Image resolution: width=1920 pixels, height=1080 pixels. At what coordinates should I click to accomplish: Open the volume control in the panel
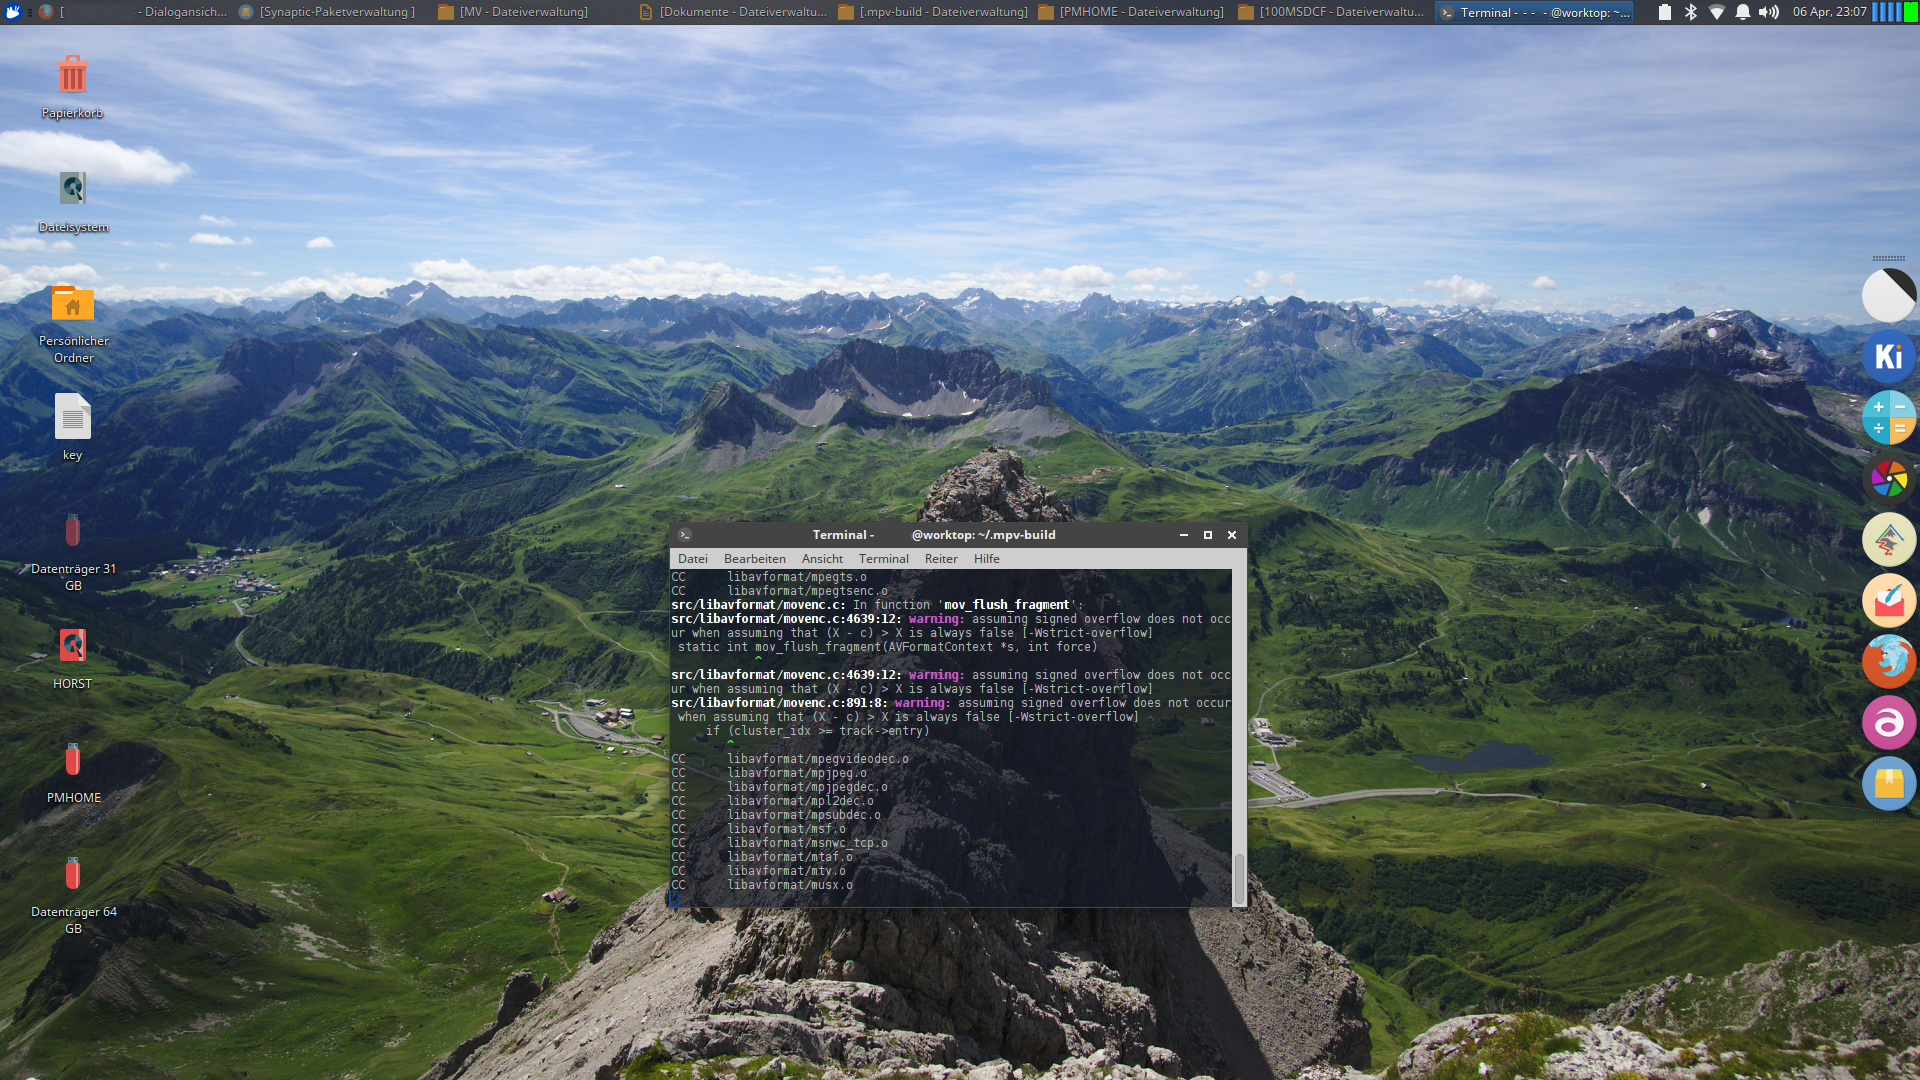(x=1768, y=12)
